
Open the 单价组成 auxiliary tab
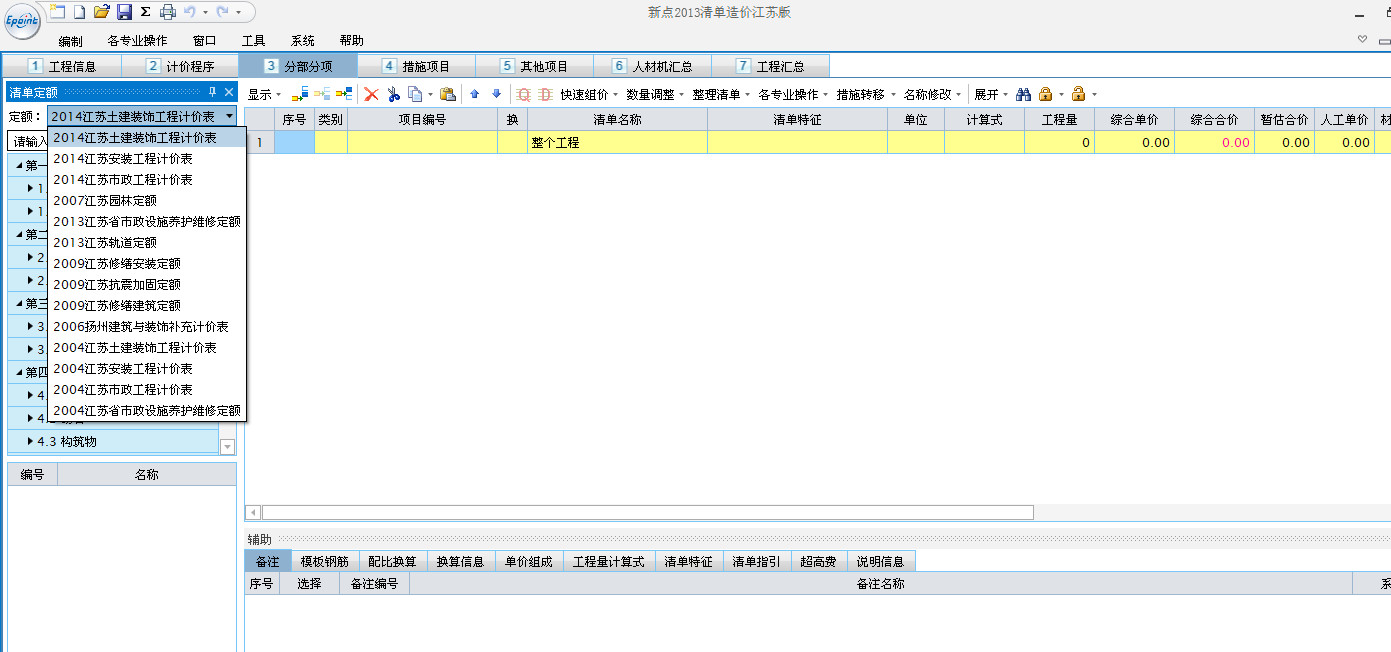pyautogui.click(x=528, y=562)
